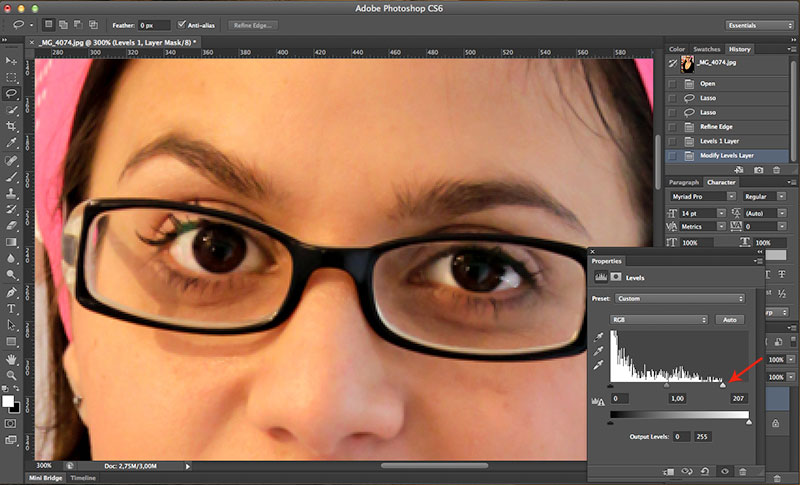Screen dimensions: 800x485
Task: Delete the adjustment layer via Properties trash icon
Action: [x=742, y=471]
